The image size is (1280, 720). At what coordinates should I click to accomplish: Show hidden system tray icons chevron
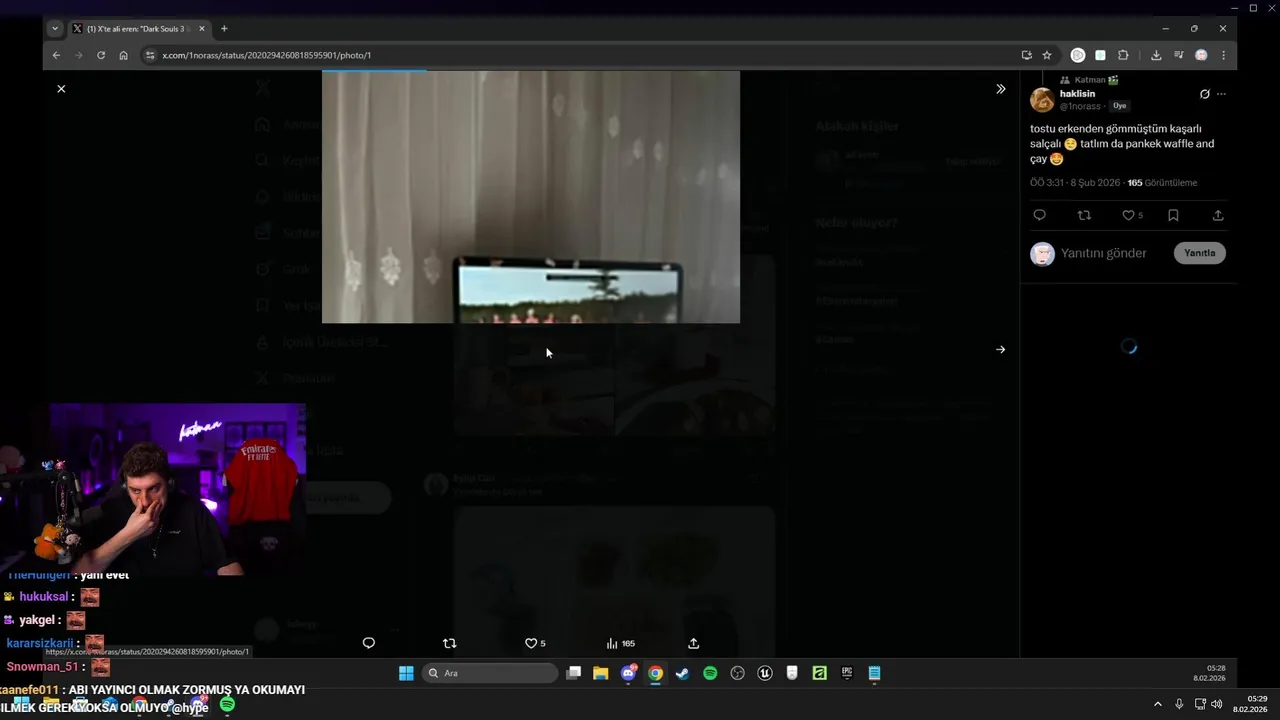[x=1158, y=704]
